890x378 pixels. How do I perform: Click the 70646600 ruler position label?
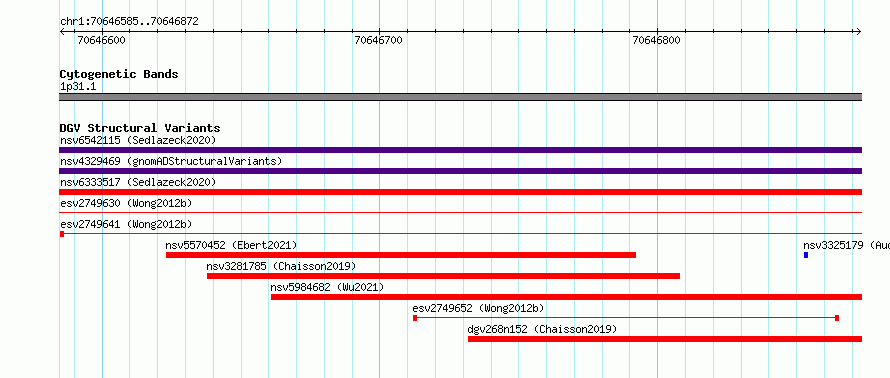[x=102, y=40]
